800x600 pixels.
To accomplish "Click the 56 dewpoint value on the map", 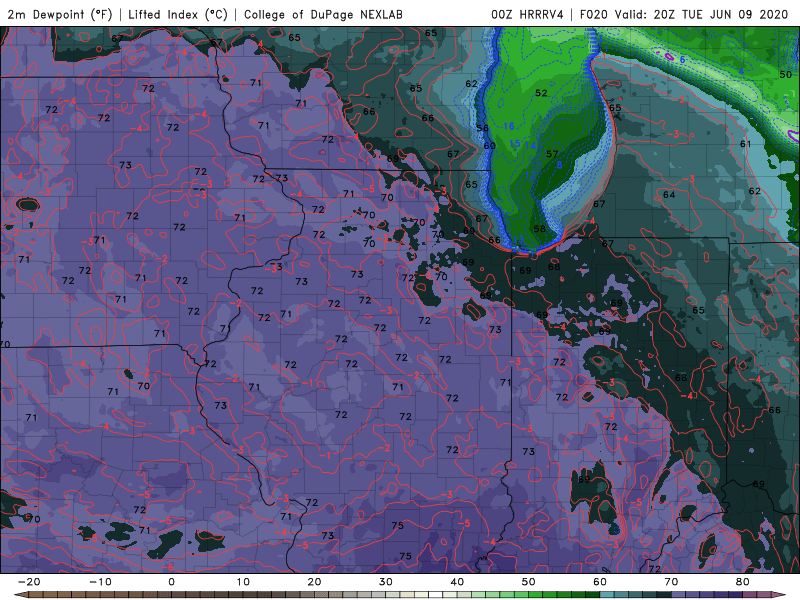I will 482,128.
